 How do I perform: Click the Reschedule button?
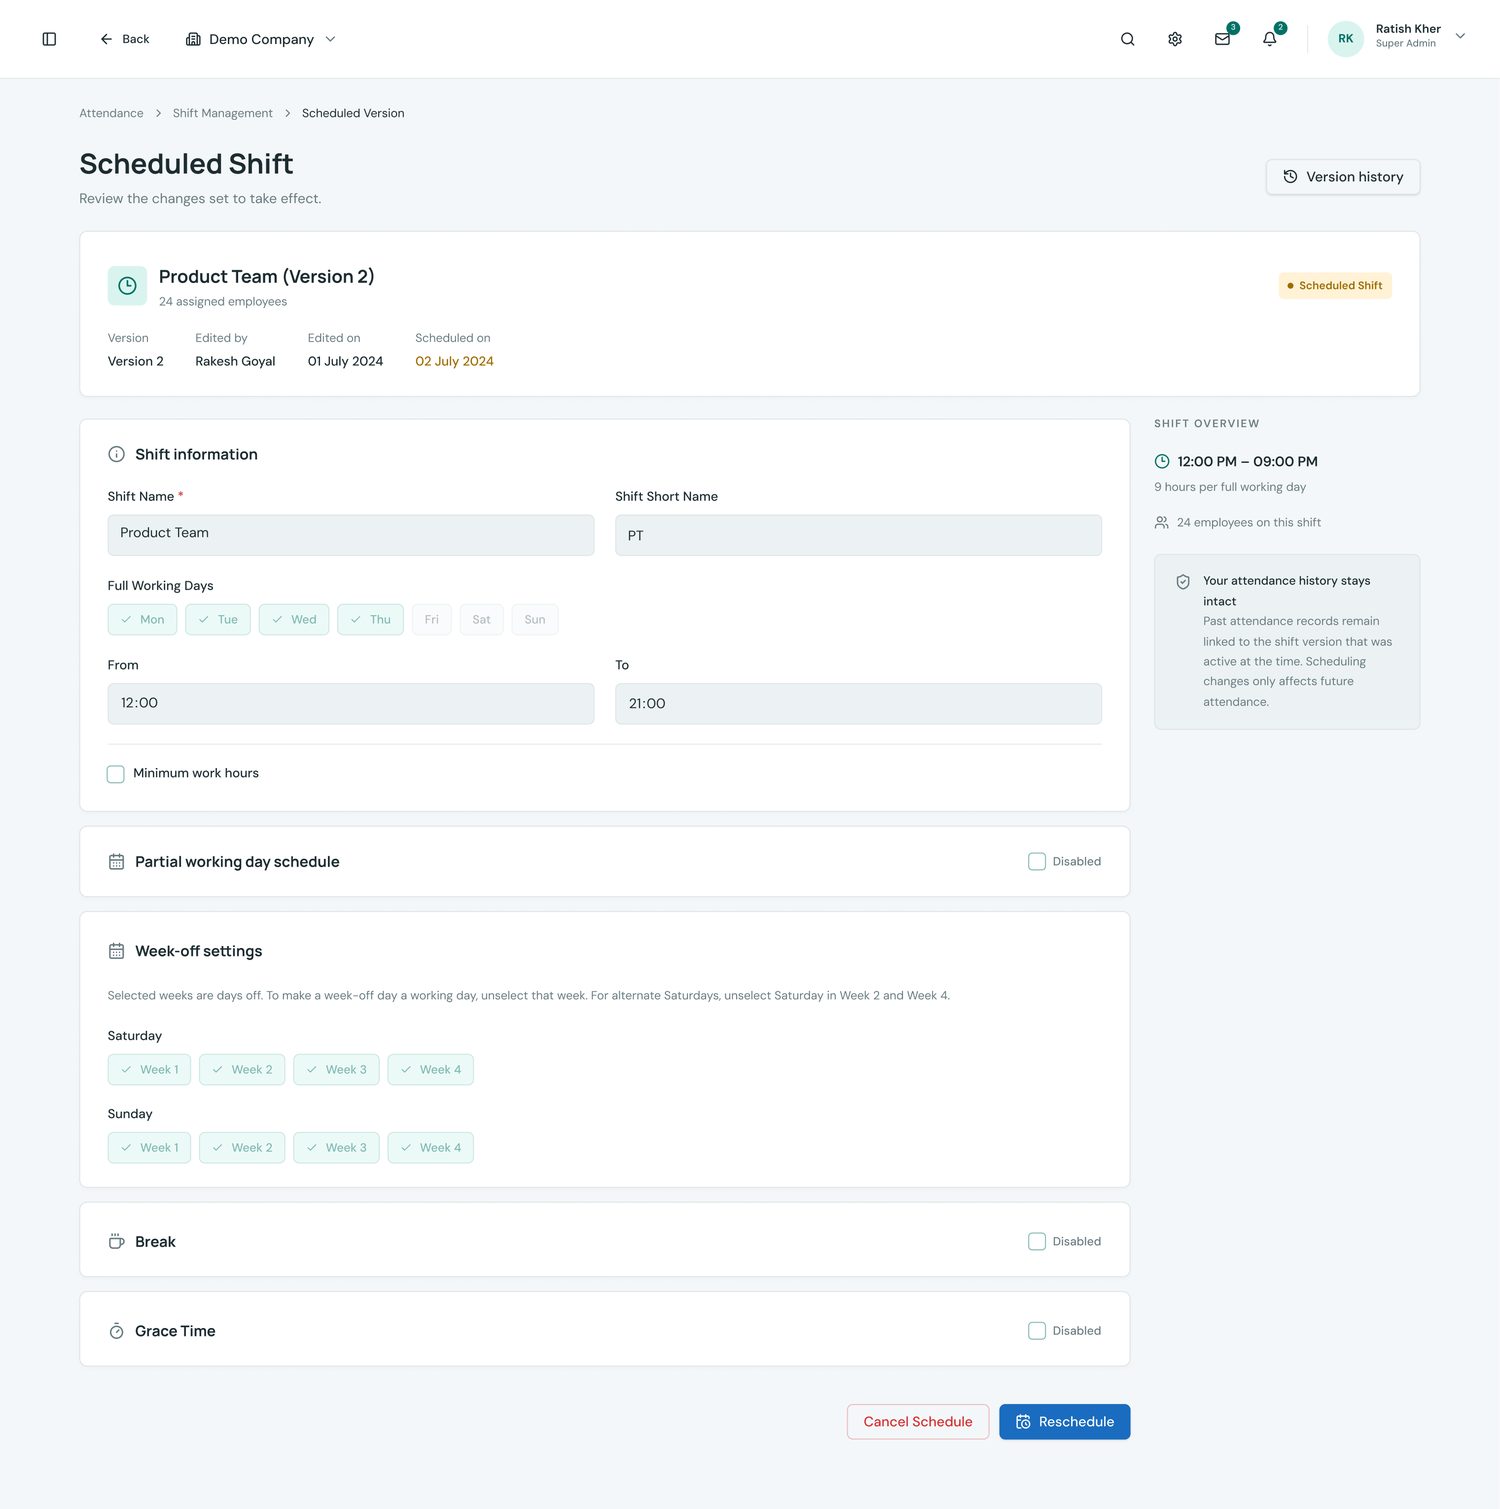pos(1065,1422)
